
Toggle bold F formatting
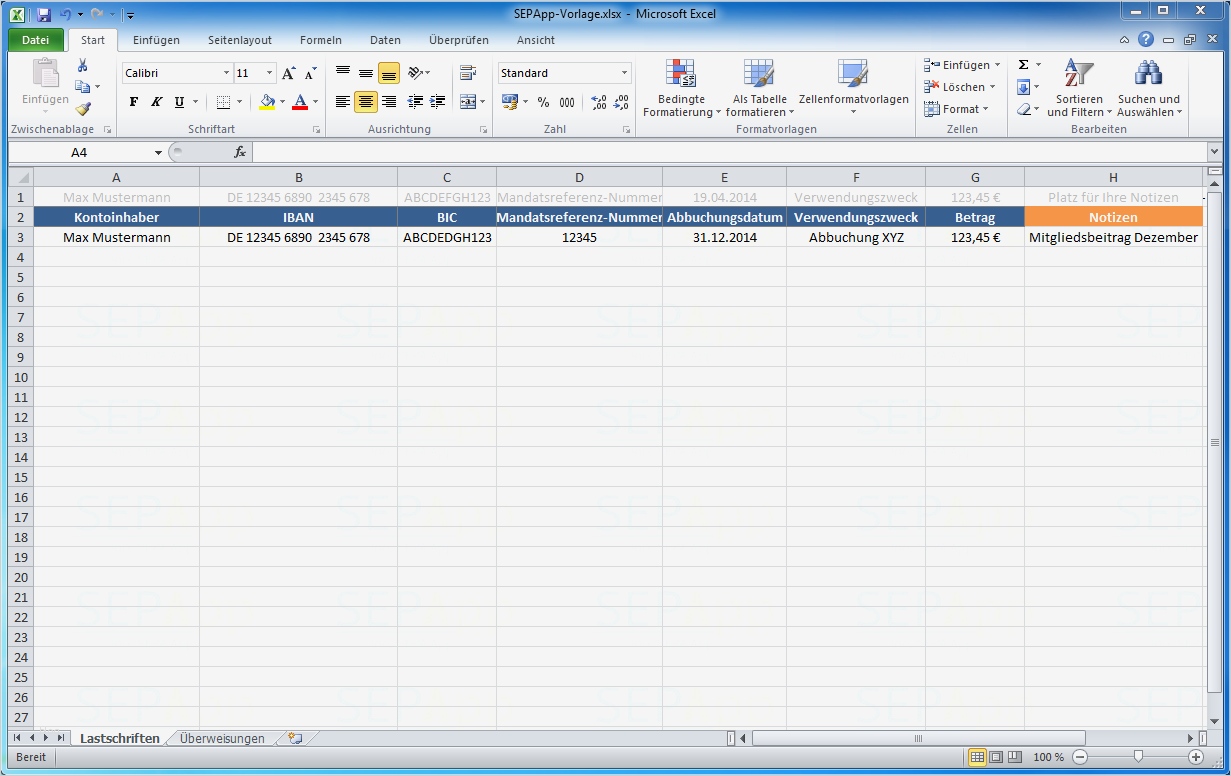(134, 102)
